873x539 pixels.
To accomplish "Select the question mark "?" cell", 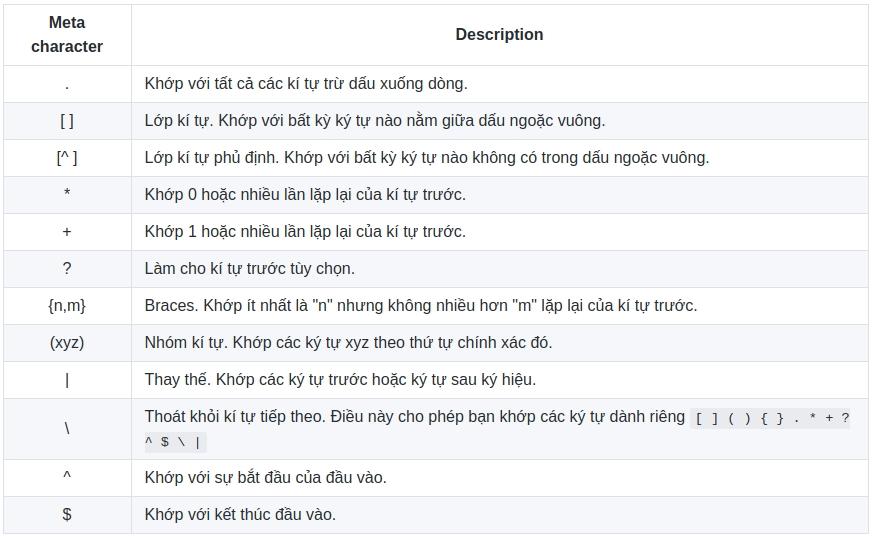I will pos(67,269).
